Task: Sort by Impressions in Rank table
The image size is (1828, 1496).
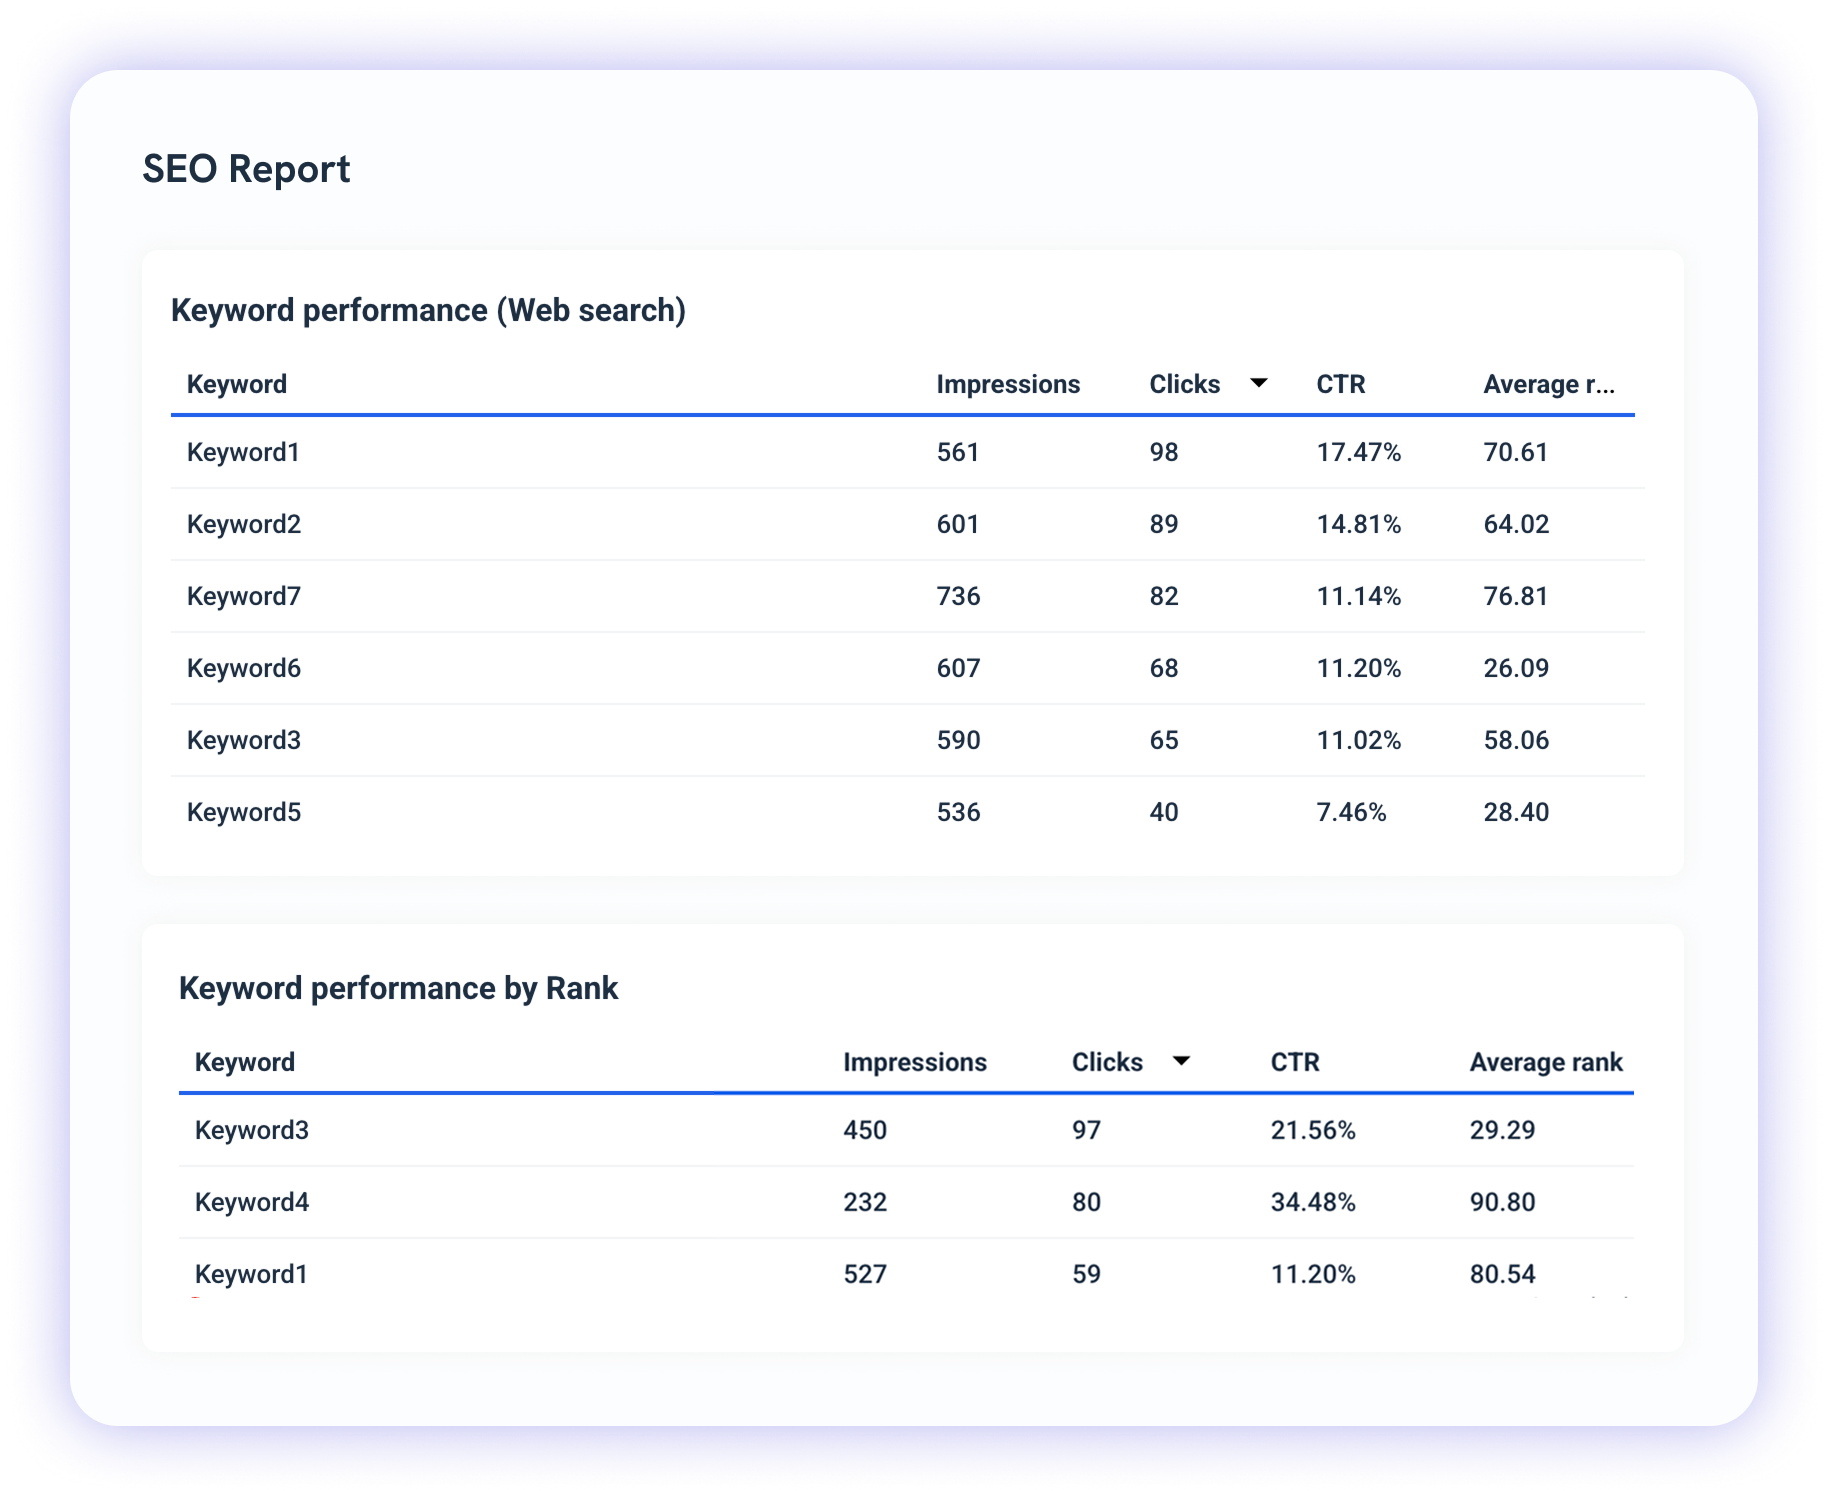Action: point(915,1061)
